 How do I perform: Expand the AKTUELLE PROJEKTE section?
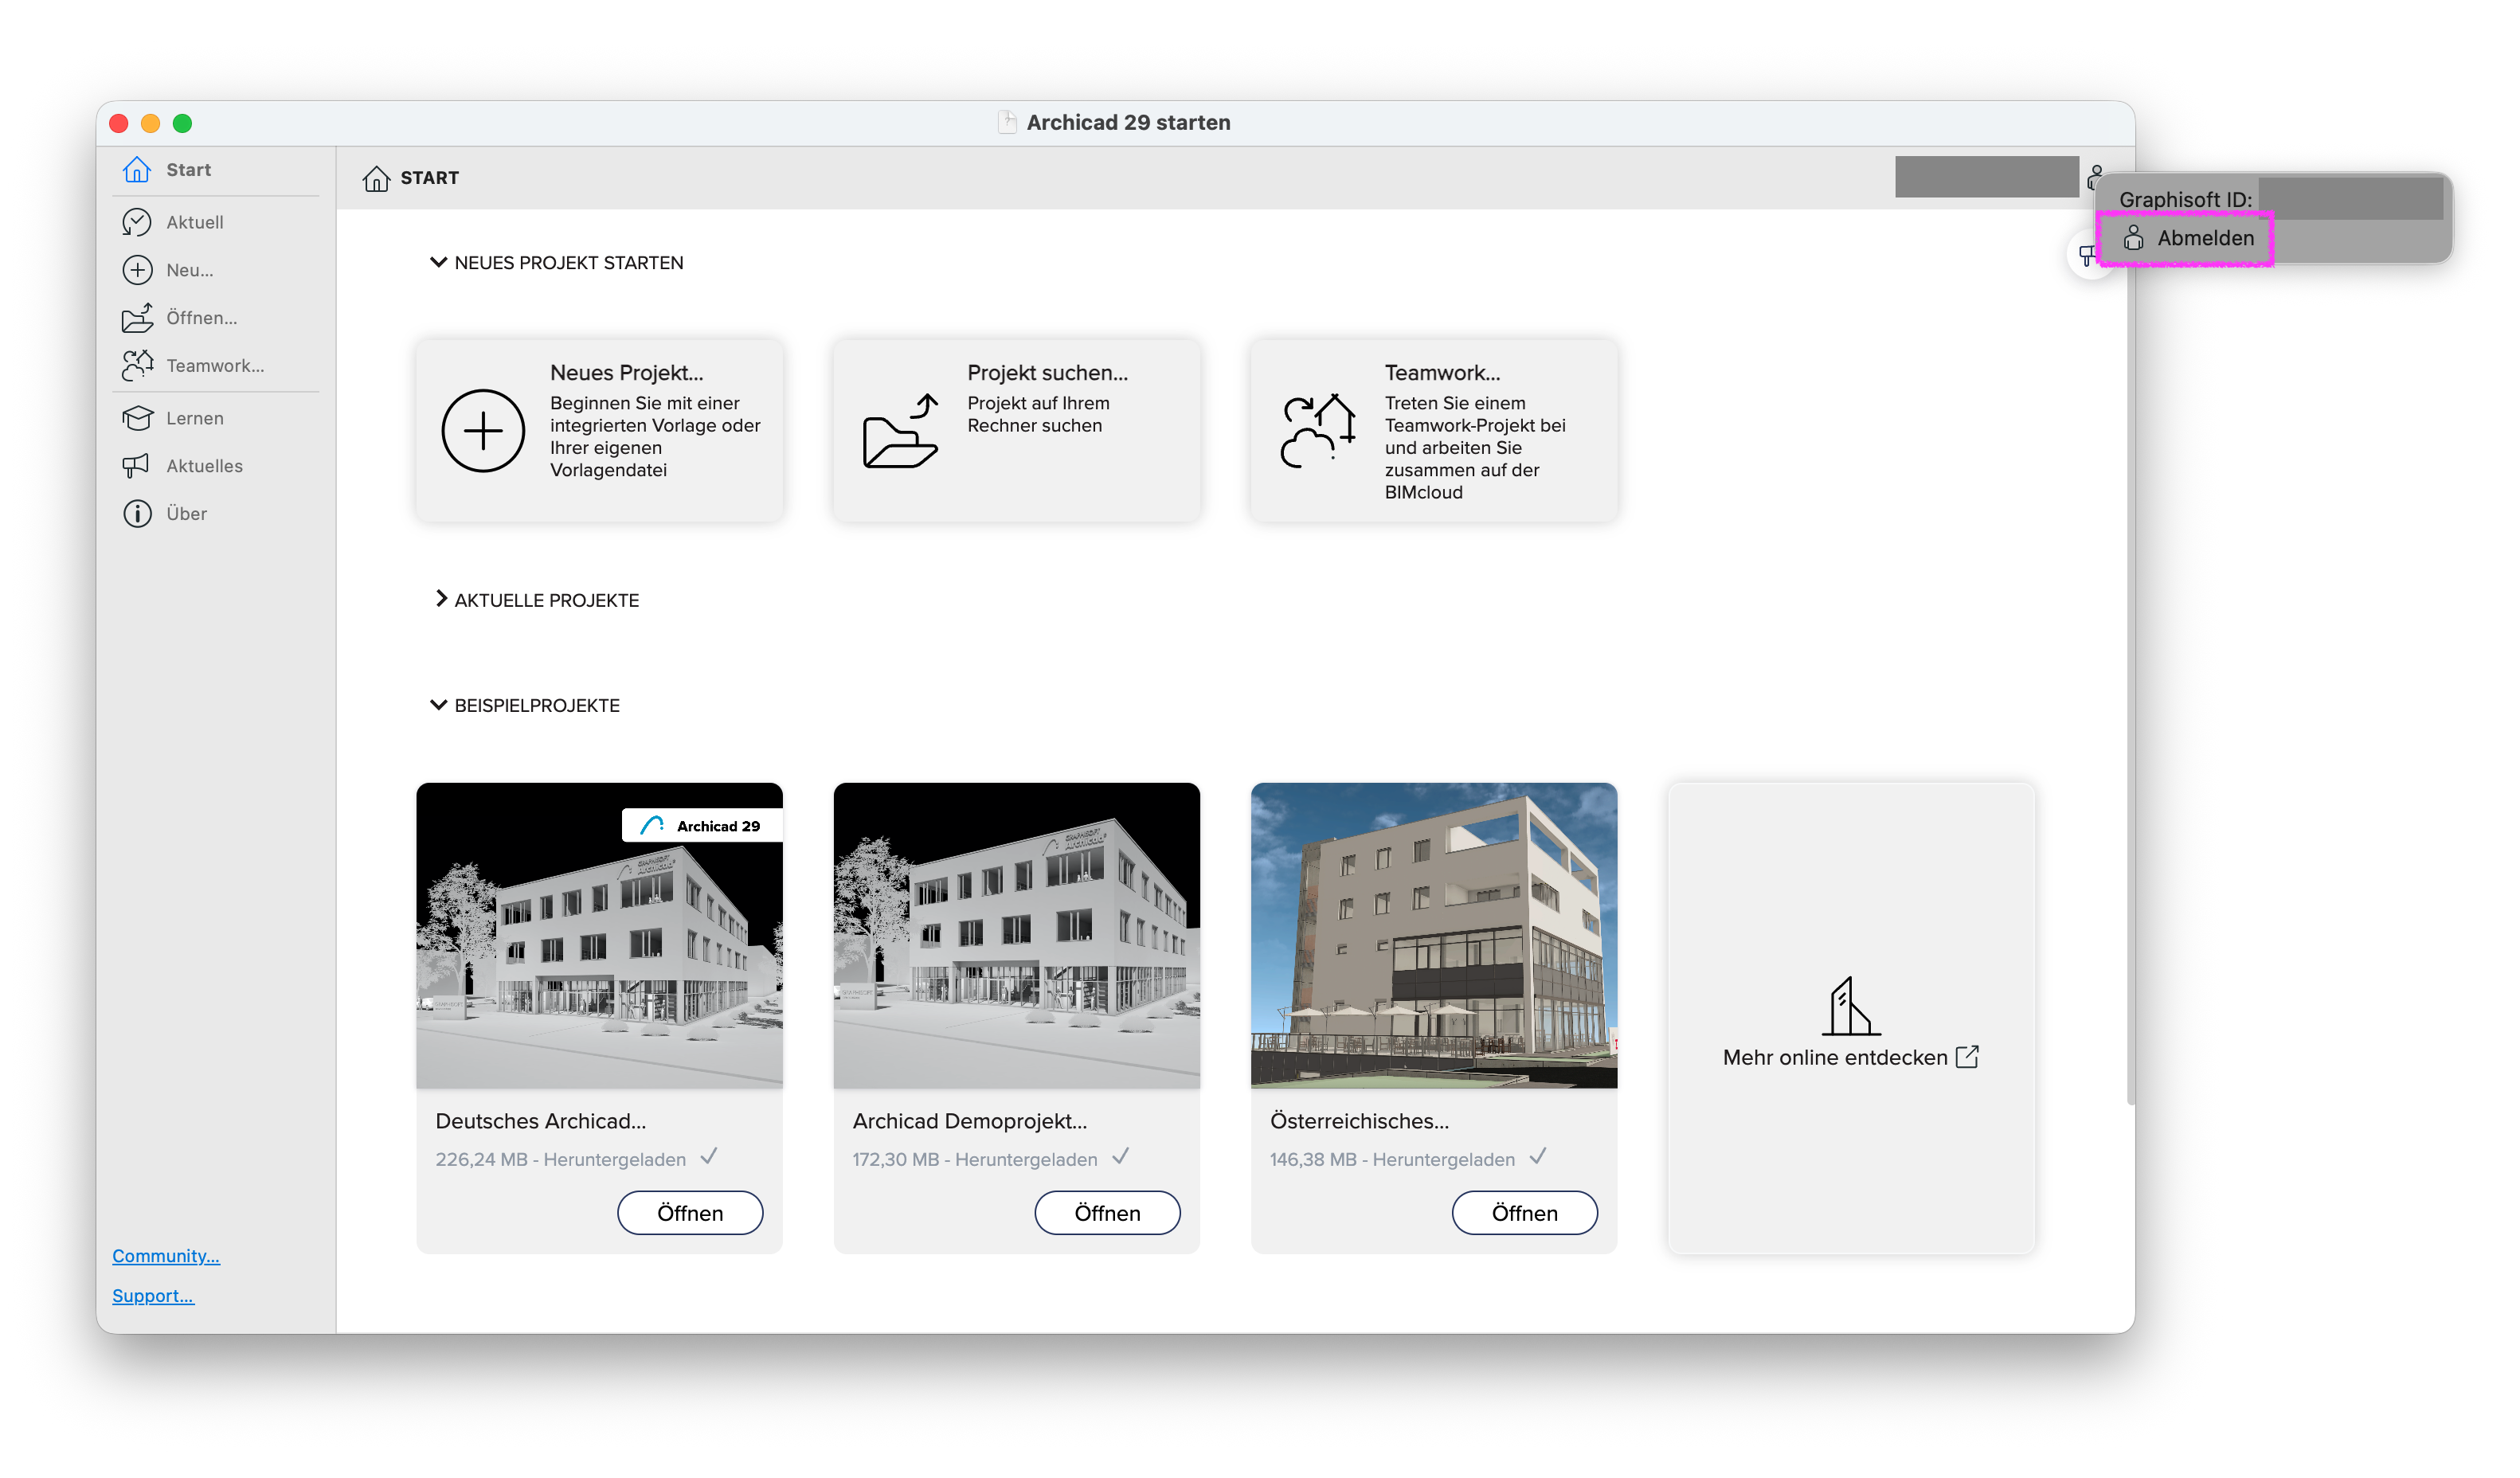(441, 599)
